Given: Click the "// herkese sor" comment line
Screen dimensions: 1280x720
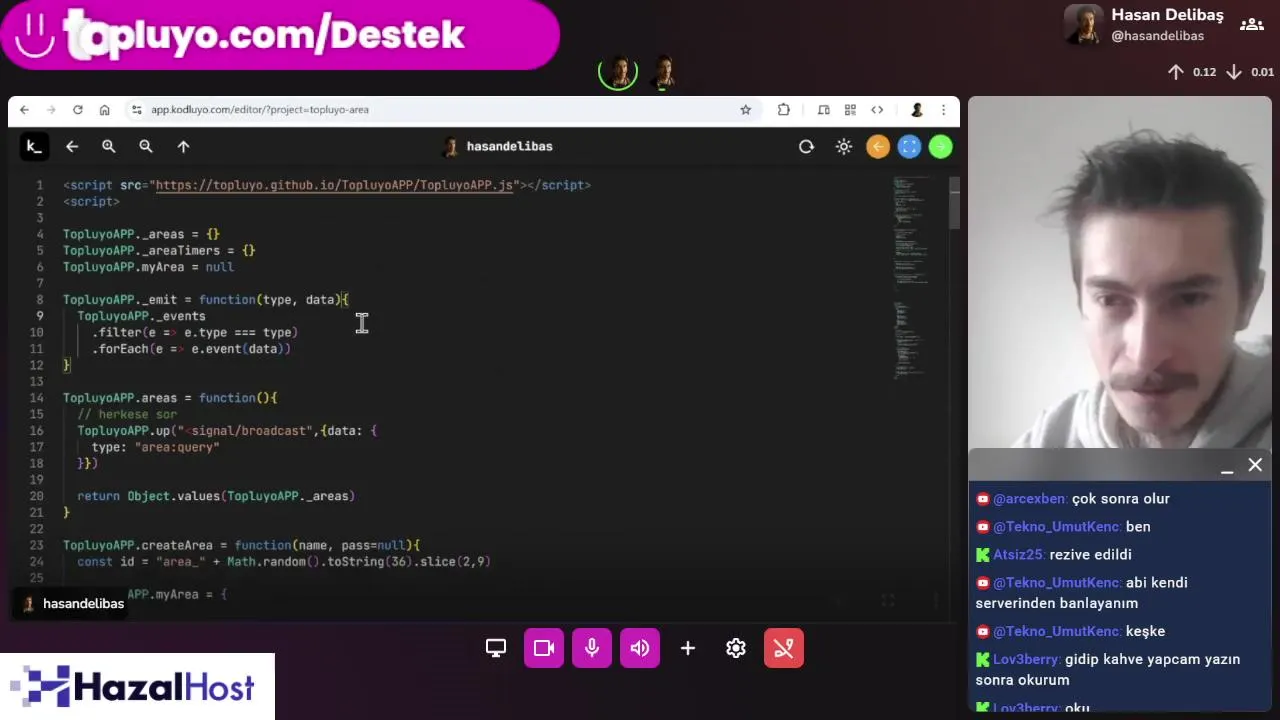Looking at the screenshot, I should [127, 414].
